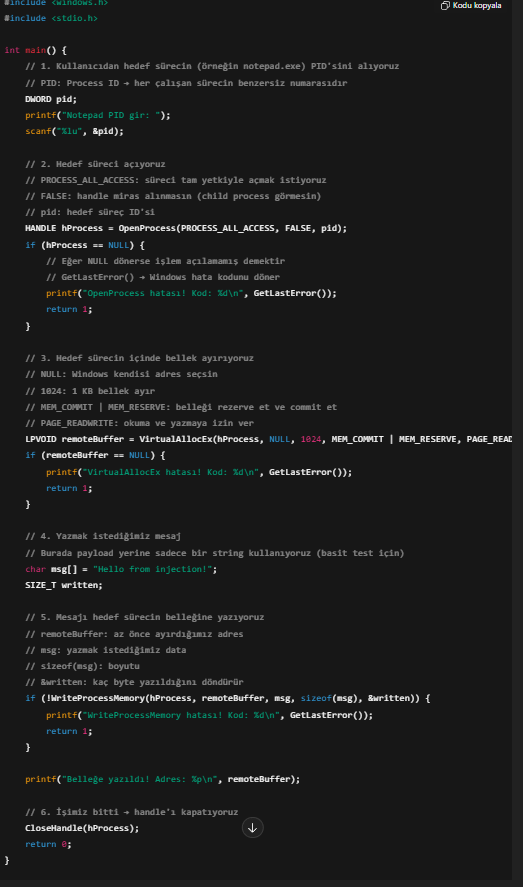Click the 'Kodu kopyala' text label
Viewport: 523px width, 887px height.
[x=477, y=6]
